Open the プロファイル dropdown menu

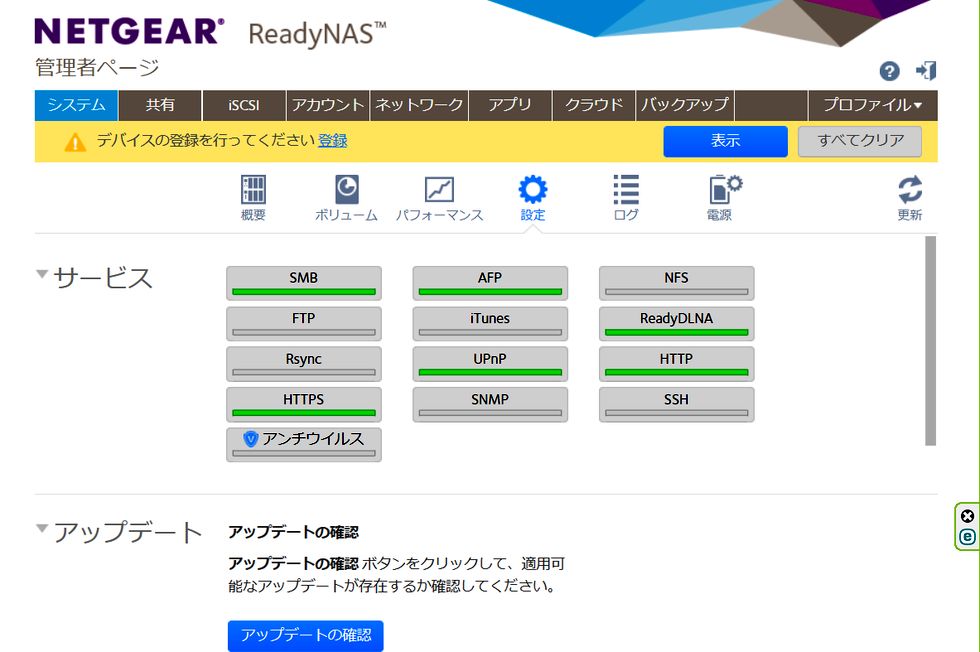(x=872, y=105)
